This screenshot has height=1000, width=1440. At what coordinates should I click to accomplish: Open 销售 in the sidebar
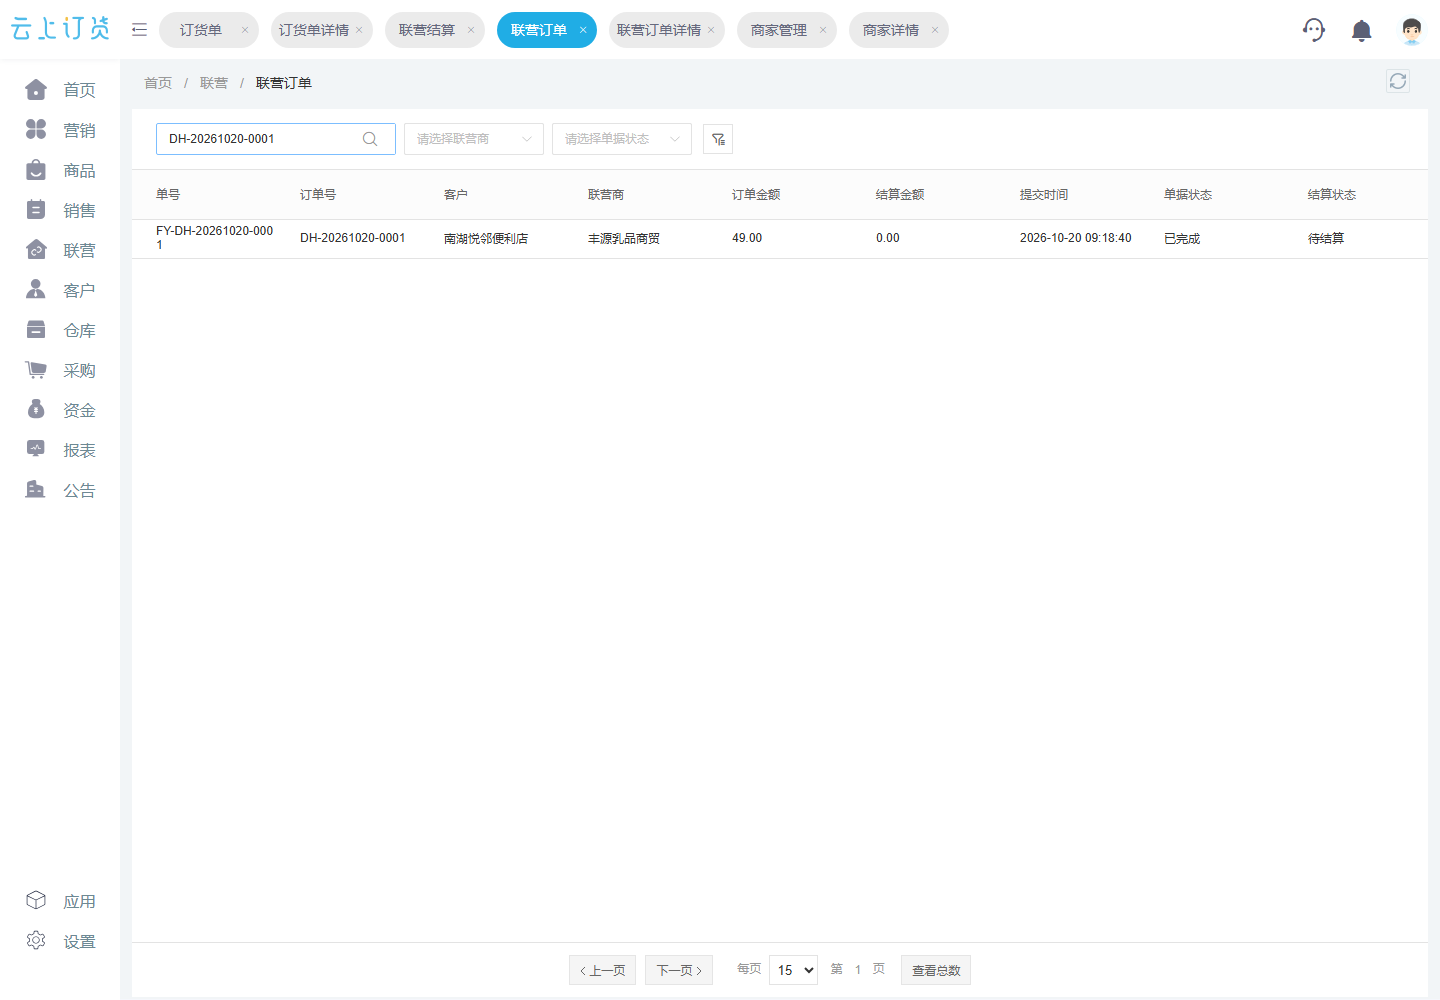[x=60, y=210]
